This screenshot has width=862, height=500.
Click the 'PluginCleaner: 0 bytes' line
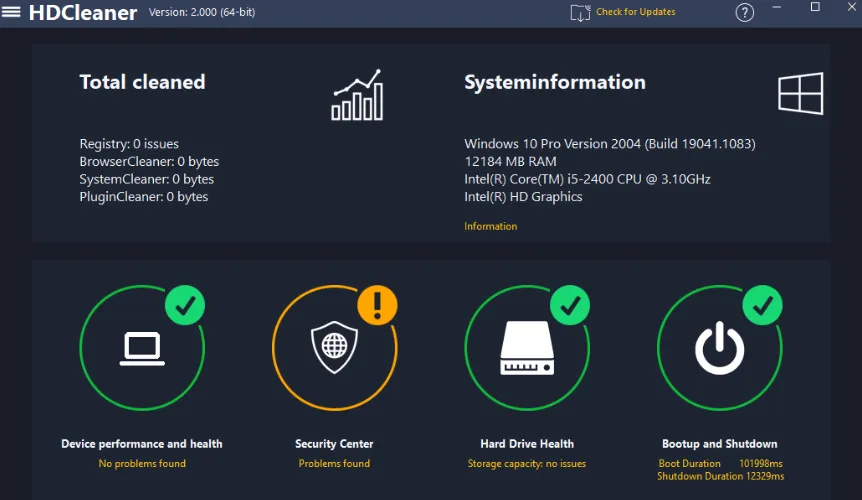coord(143,197)
